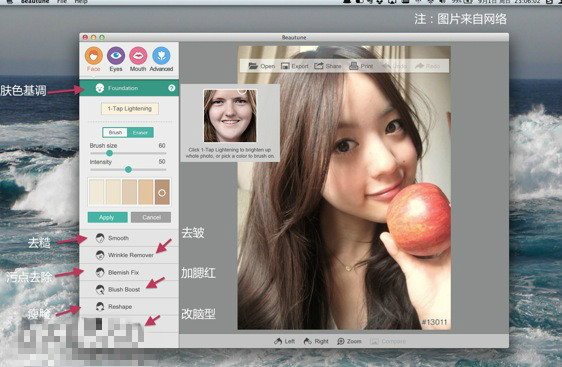Click the Reshape face icon
562x367 pixels.
point(100,306)
